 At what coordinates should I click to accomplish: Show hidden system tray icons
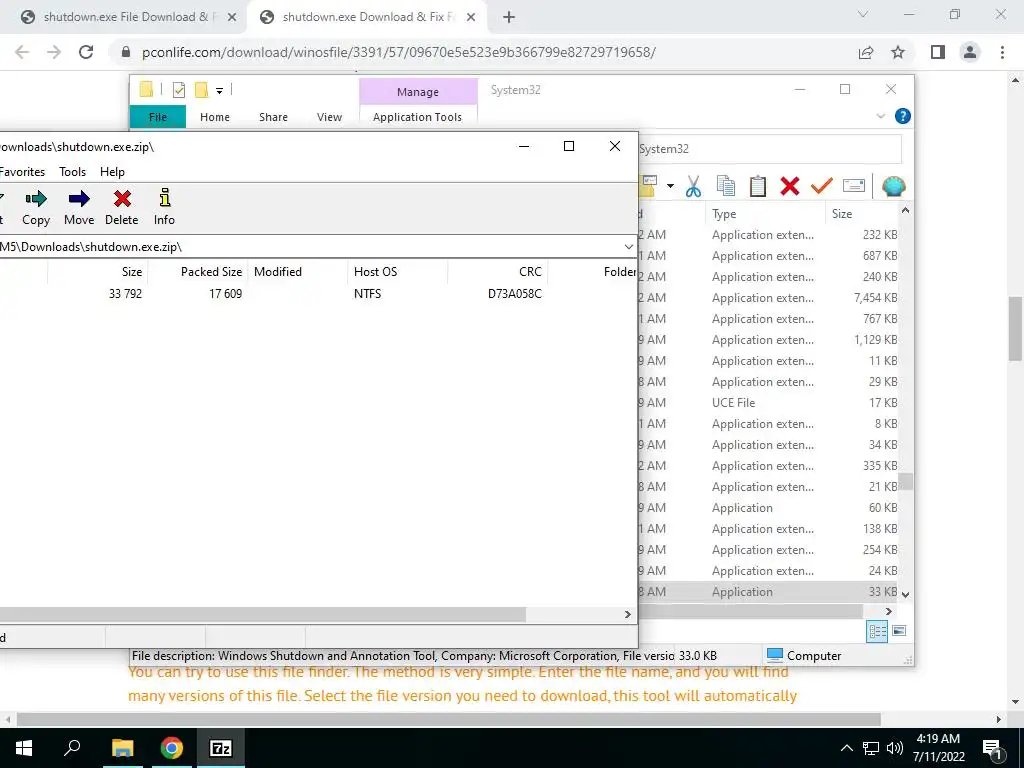point(846,748)
